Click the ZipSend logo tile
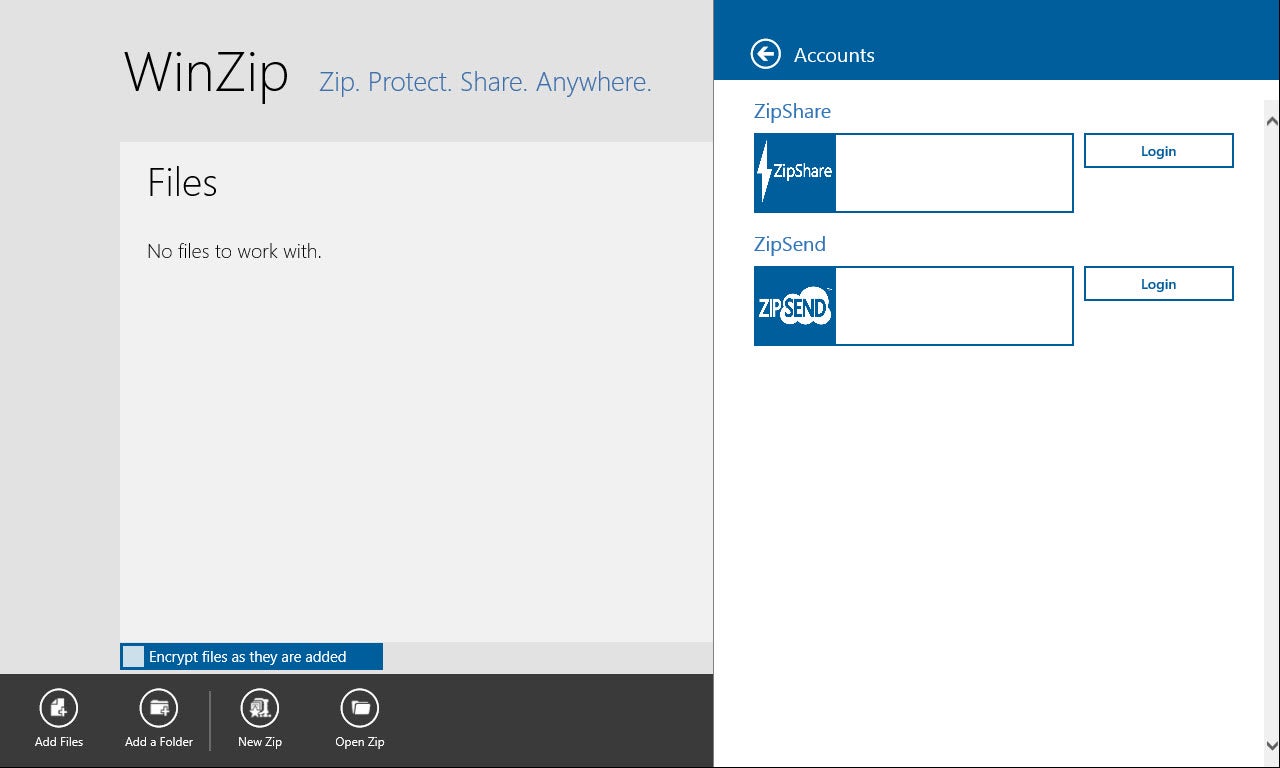 pos(795,306)
